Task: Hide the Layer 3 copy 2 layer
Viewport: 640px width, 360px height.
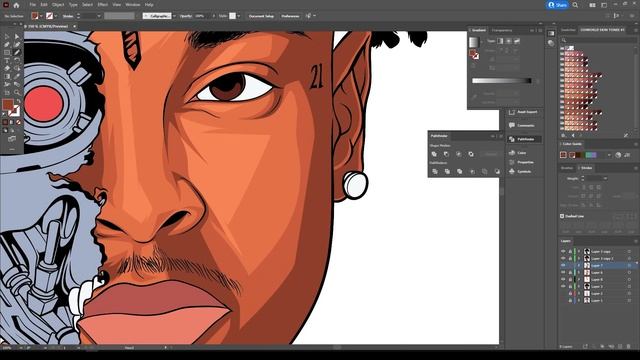Action: pyautogui.click(x=563, y=258)
